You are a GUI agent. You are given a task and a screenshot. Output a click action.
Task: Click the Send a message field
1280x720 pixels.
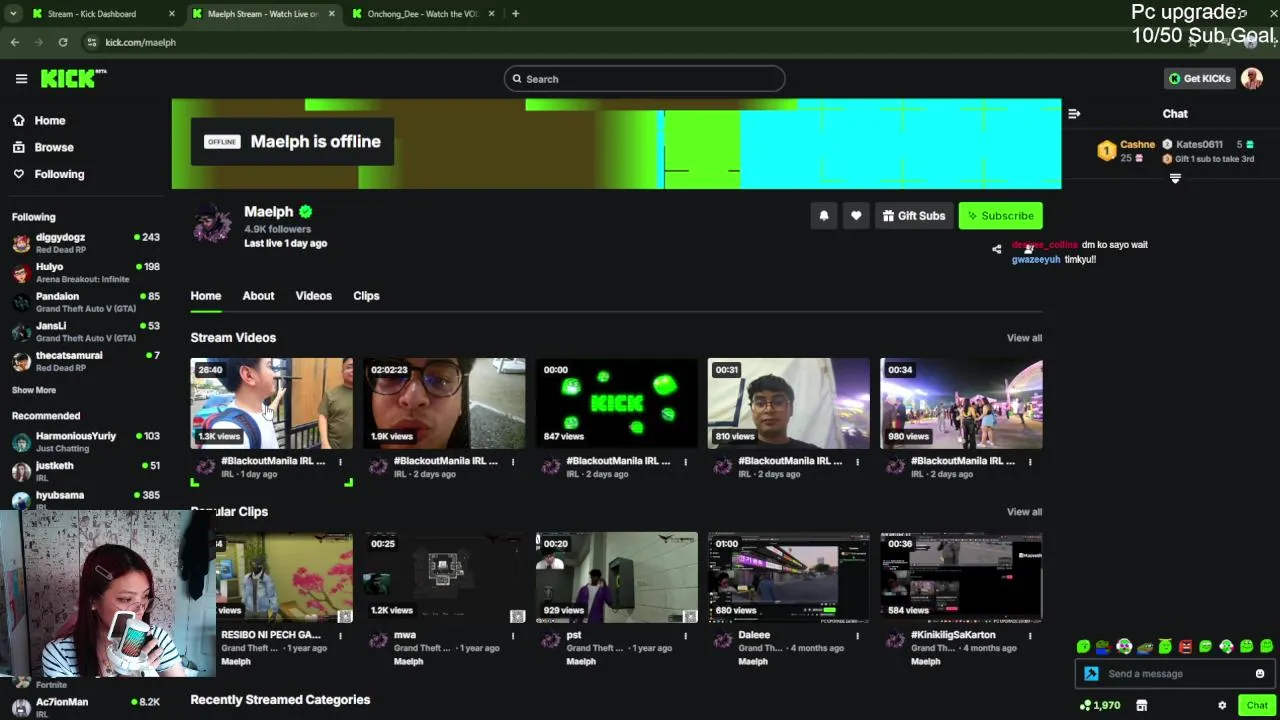[1176, 674]
